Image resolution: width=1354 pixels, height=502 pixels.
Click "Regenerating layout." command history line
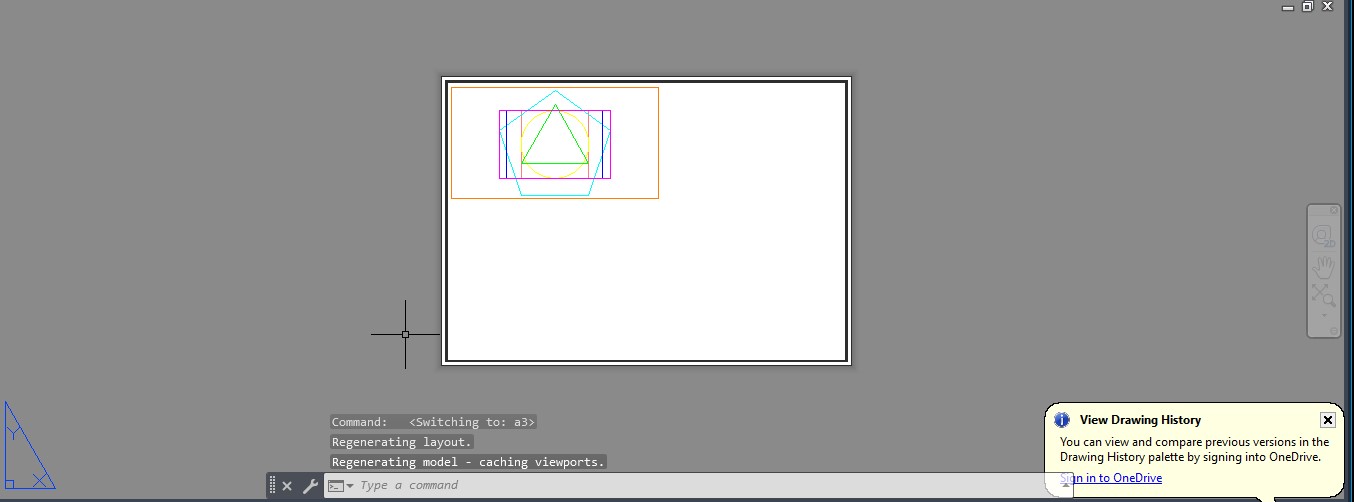pyautogui.click(x=402, y=442)
